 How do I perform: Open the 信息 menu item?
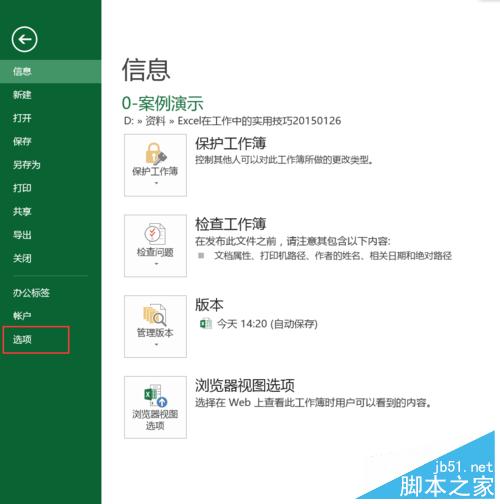50,71
